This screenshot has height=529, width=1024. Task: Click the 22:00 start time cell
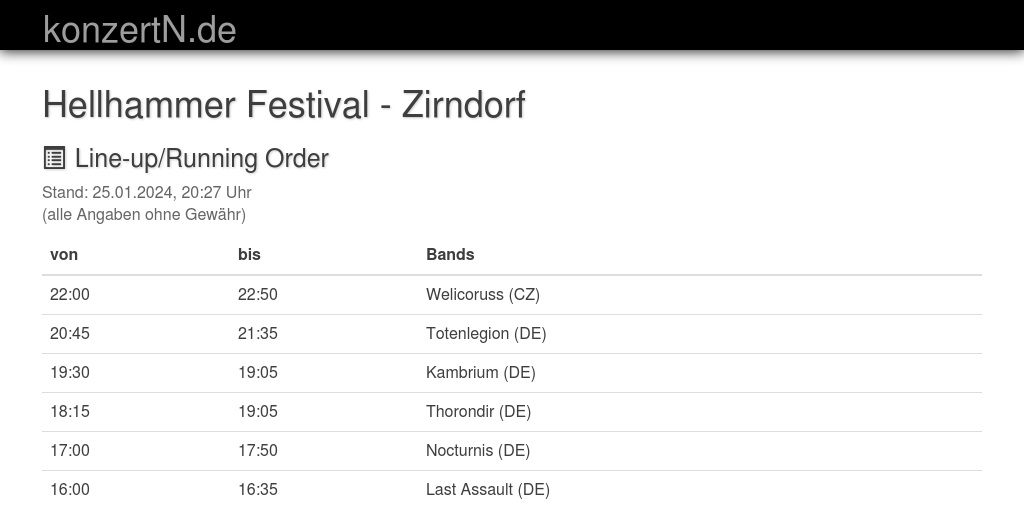70,294
